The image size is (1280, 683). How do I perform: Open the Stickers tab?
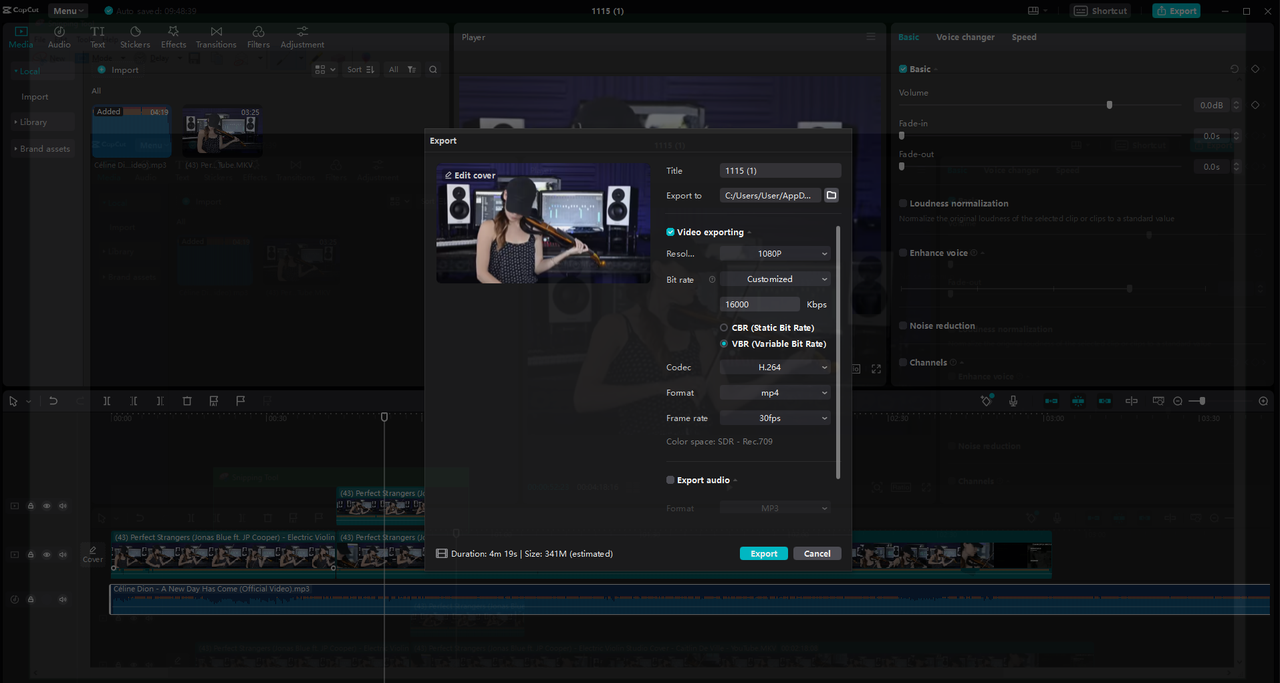tap(135, 37)
